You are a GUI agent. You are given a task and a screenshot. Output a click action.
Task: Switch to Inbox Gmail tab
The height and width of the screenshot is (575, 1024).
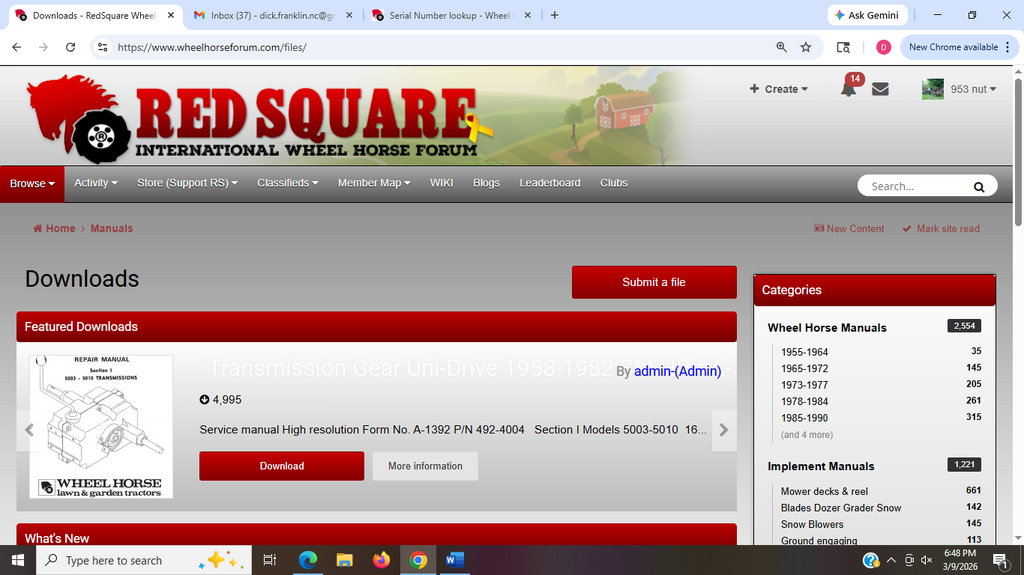tap(273, 15)
